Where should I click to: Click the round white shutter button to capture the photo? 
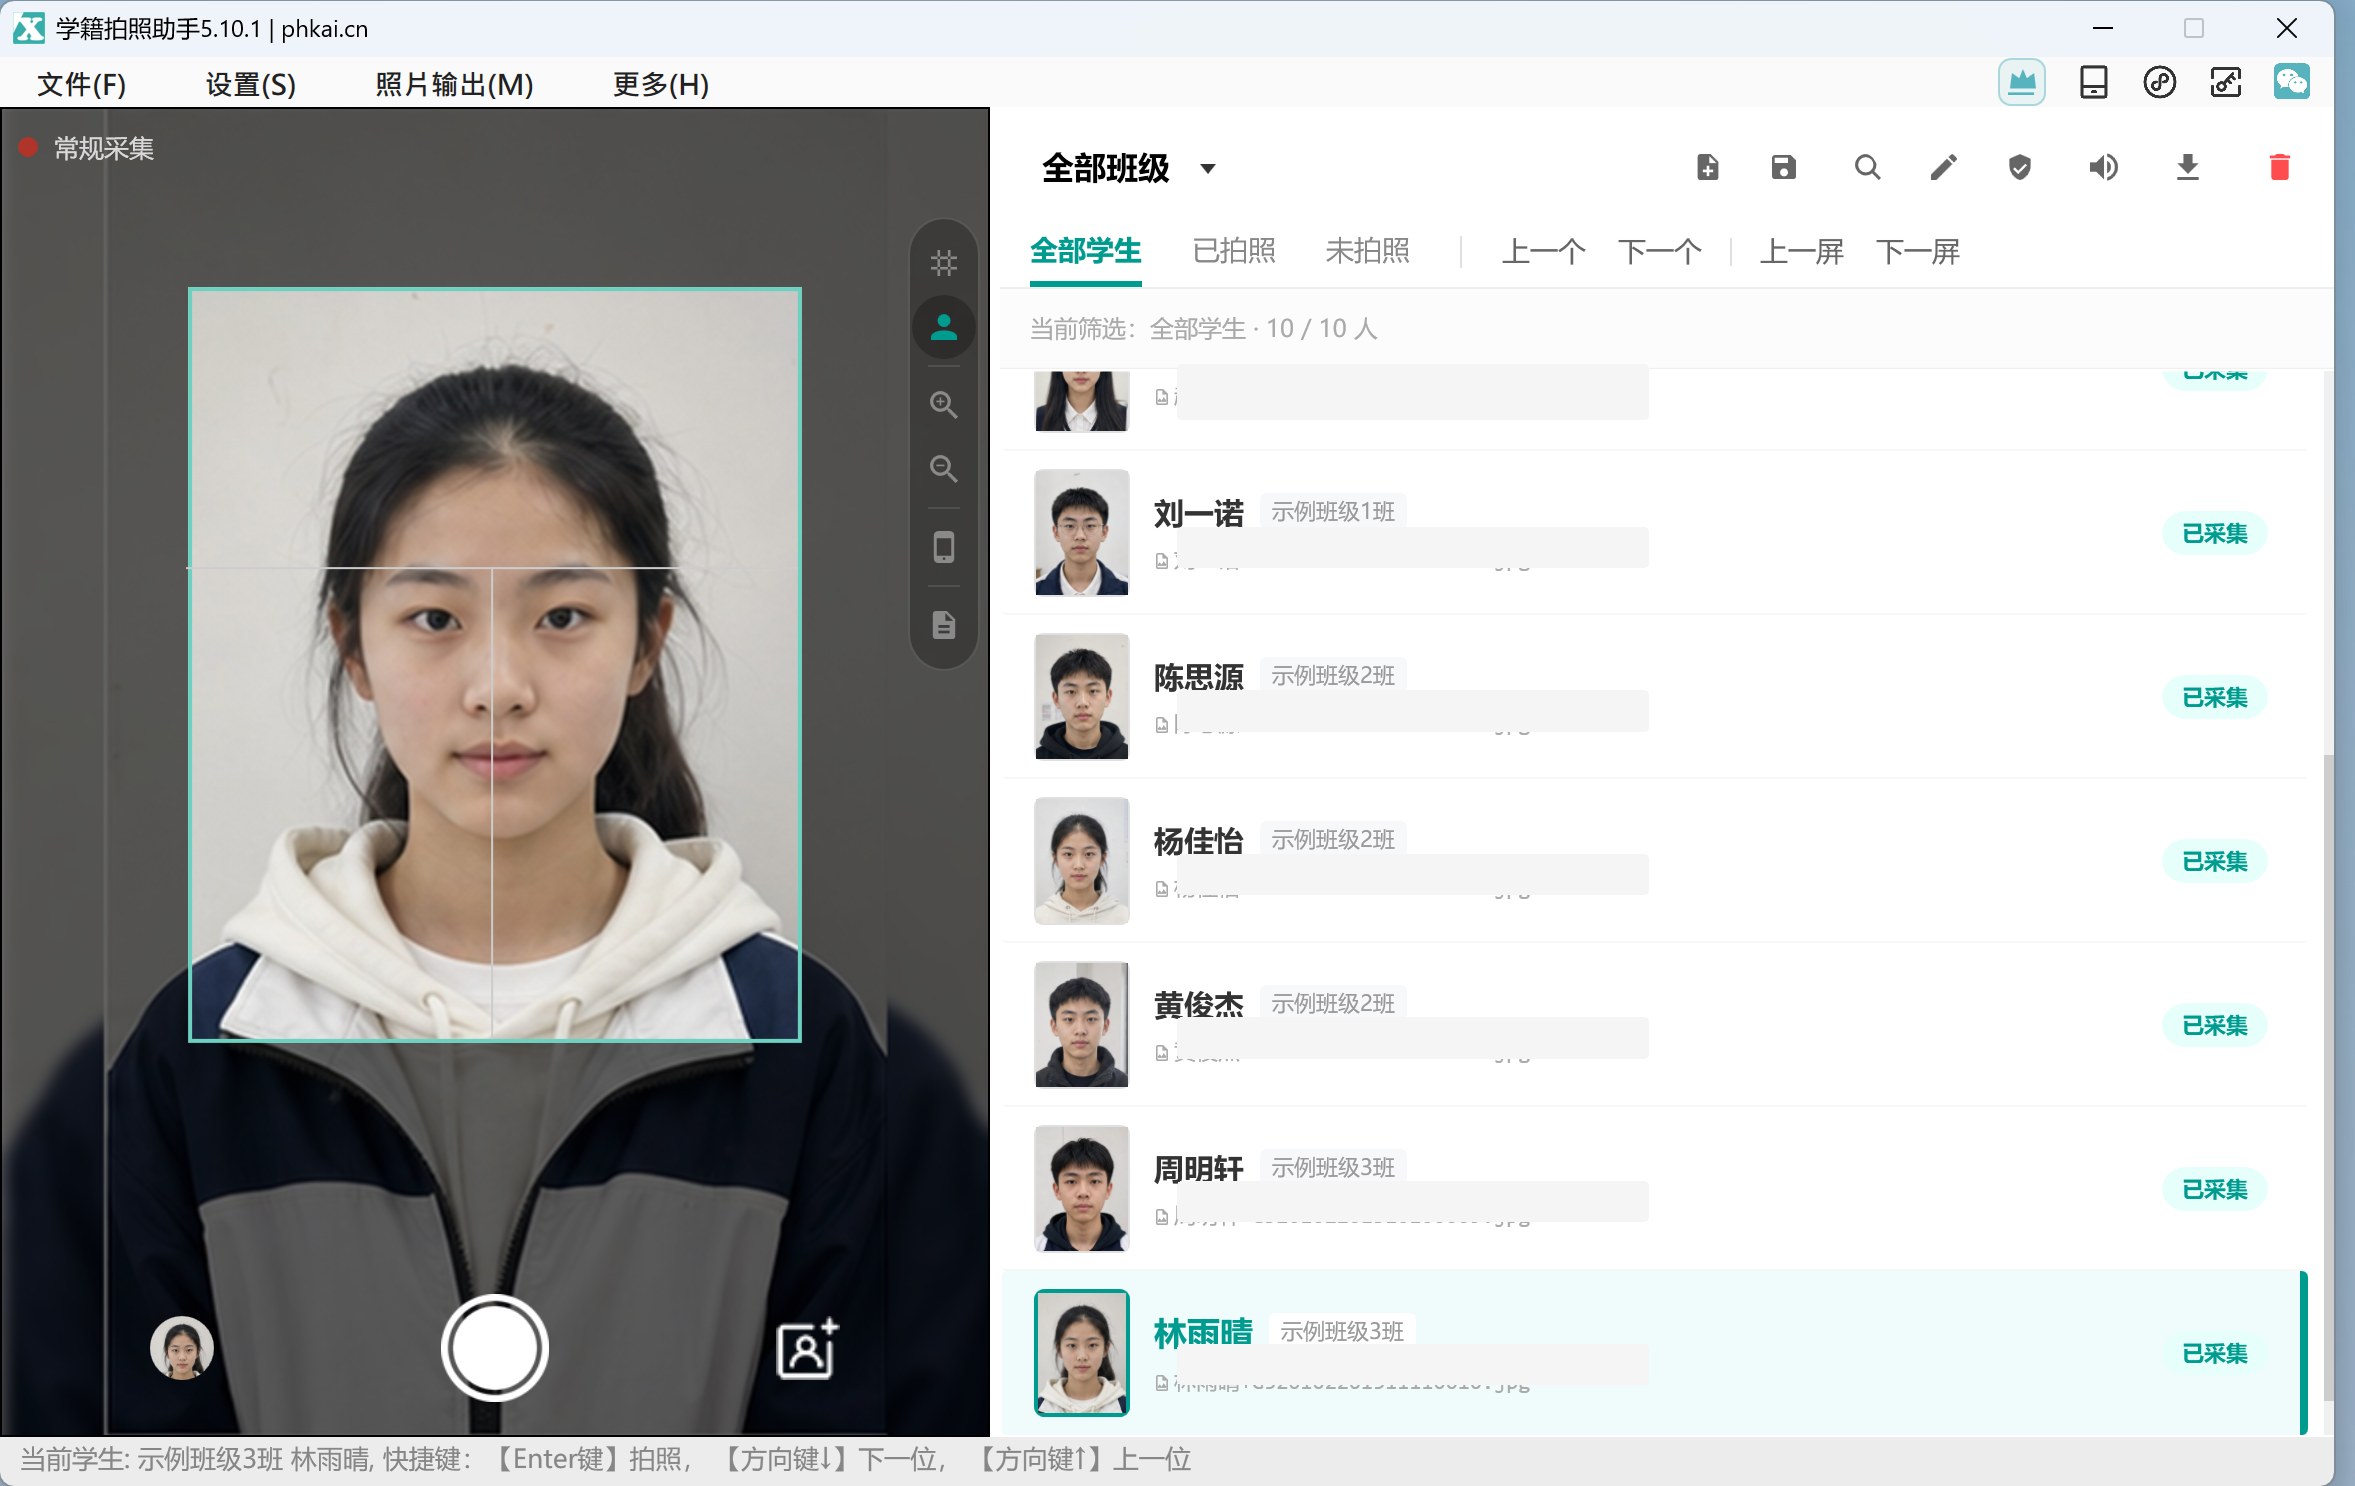[x=494, y=1348]
